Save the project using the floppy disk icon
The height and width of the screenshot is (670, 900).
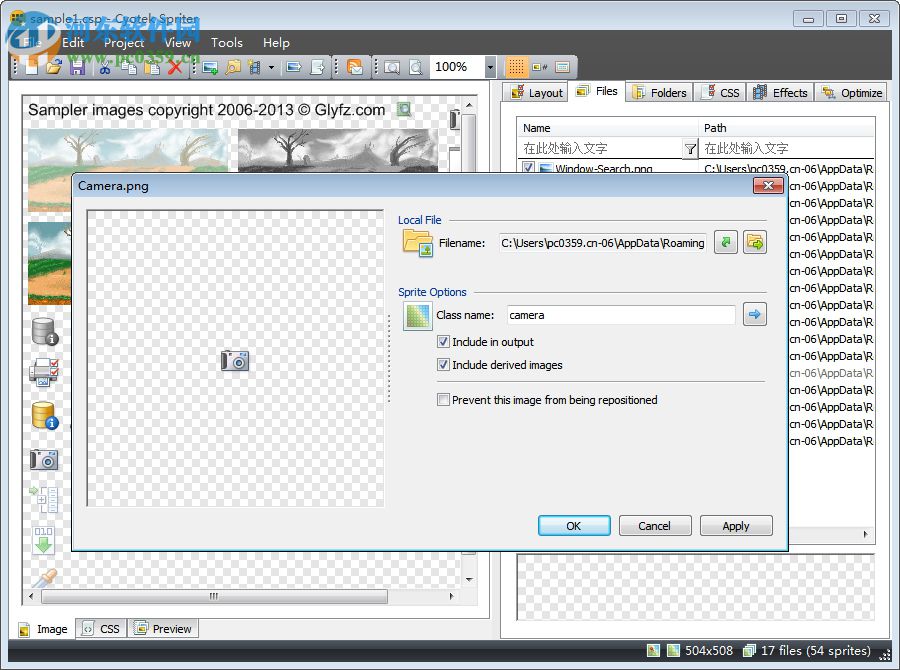[77, 67]
